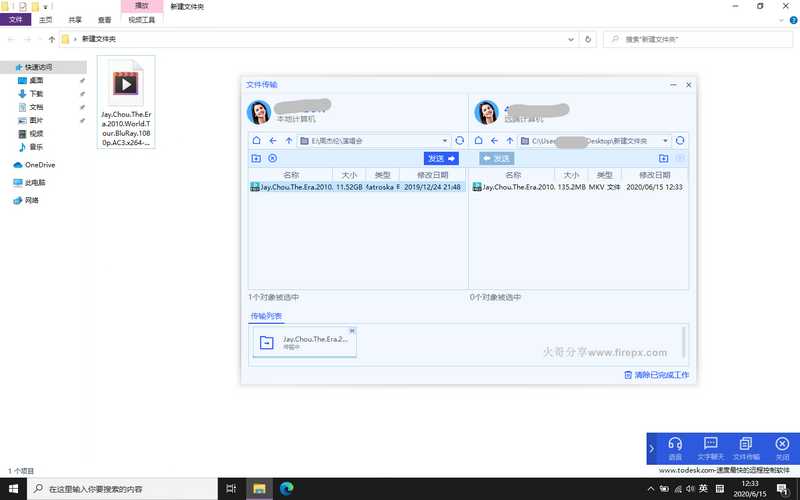Open 文档 in Explorer sidebar
This screenshot has height=500, width=800.
[x=36, y=107]
